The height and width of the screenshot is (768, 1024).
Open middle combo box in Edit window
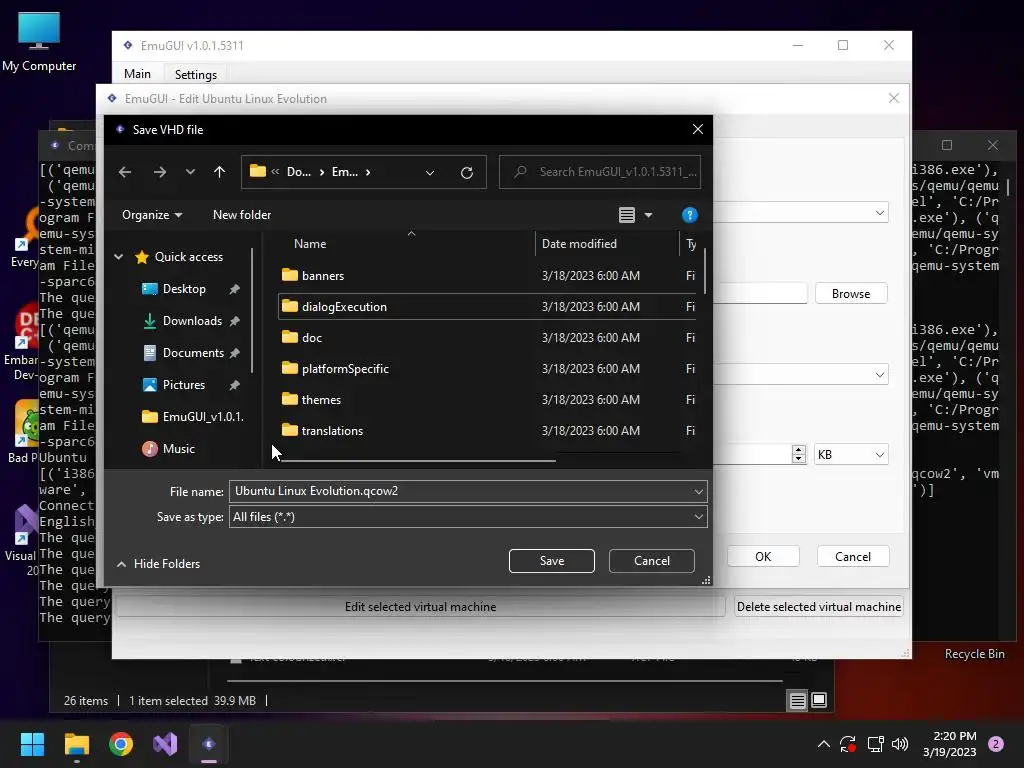pos(801,375)
